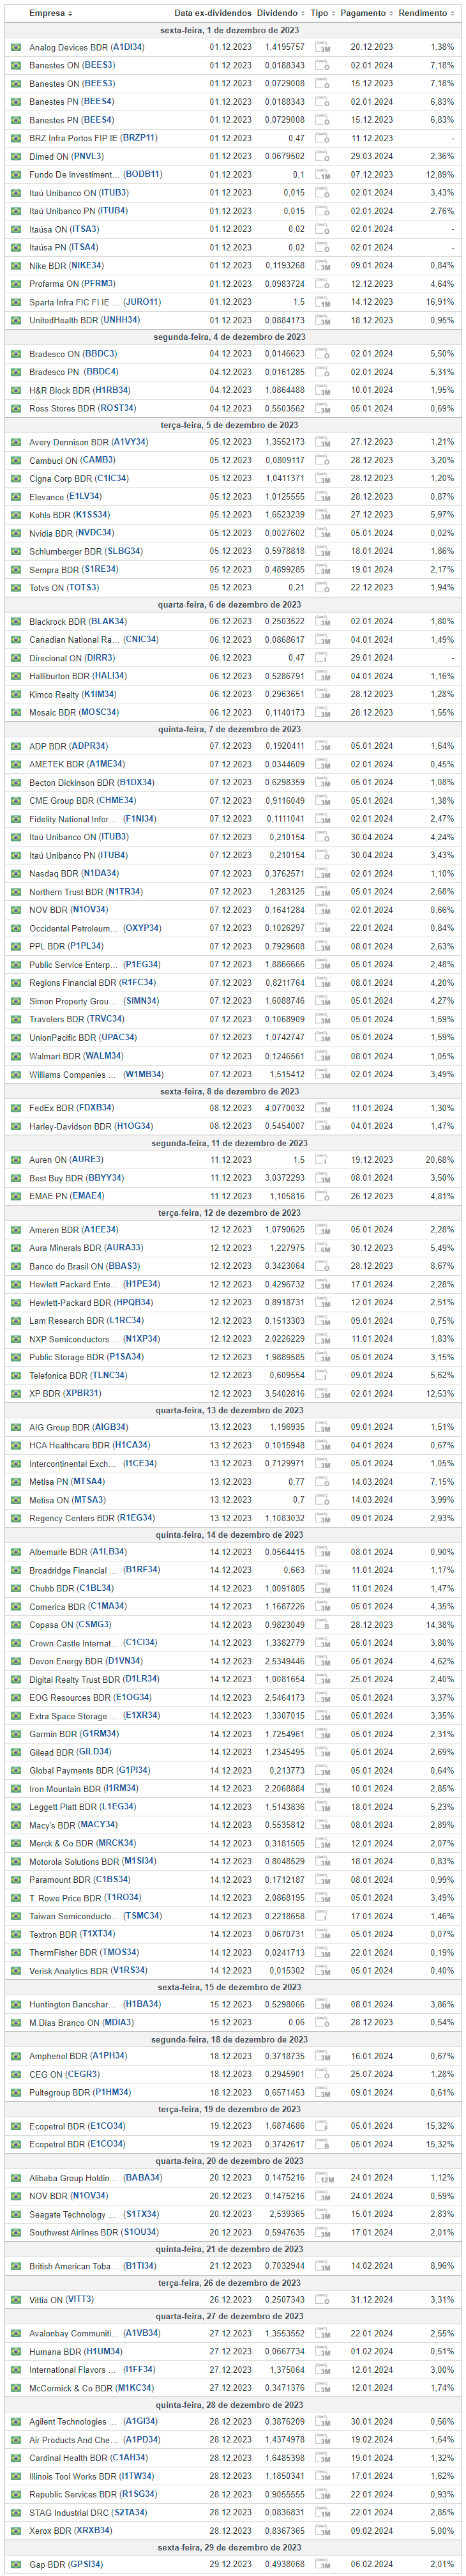Screen dimensions: 466x2576
Task: Click the Brazil flag beside Humana BDR
Action: 15,2352
